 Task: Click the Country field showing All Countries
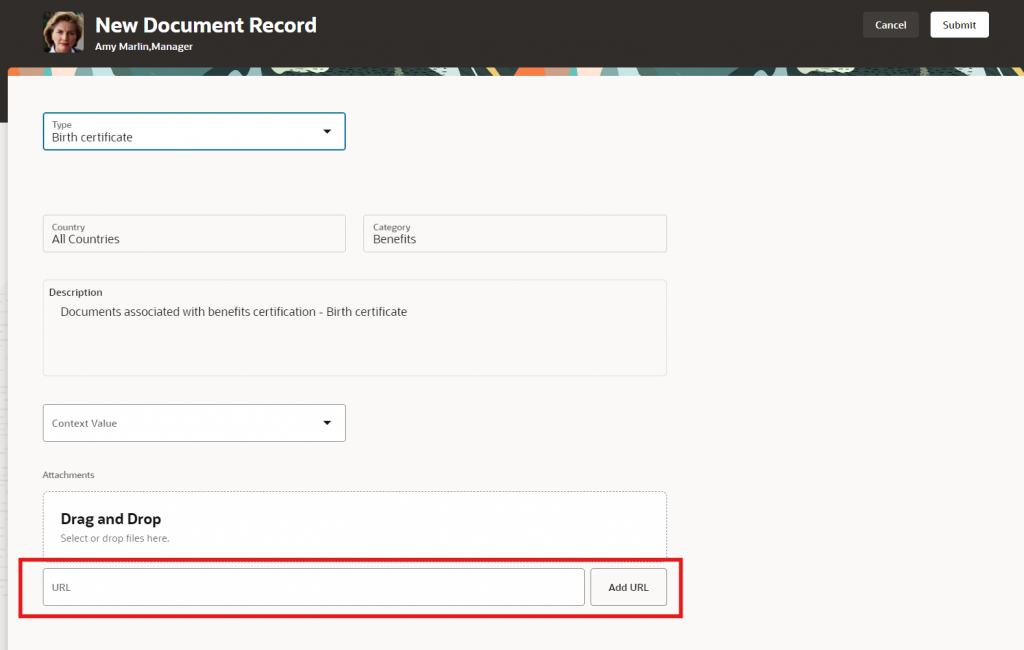click(x=193, y=233)
